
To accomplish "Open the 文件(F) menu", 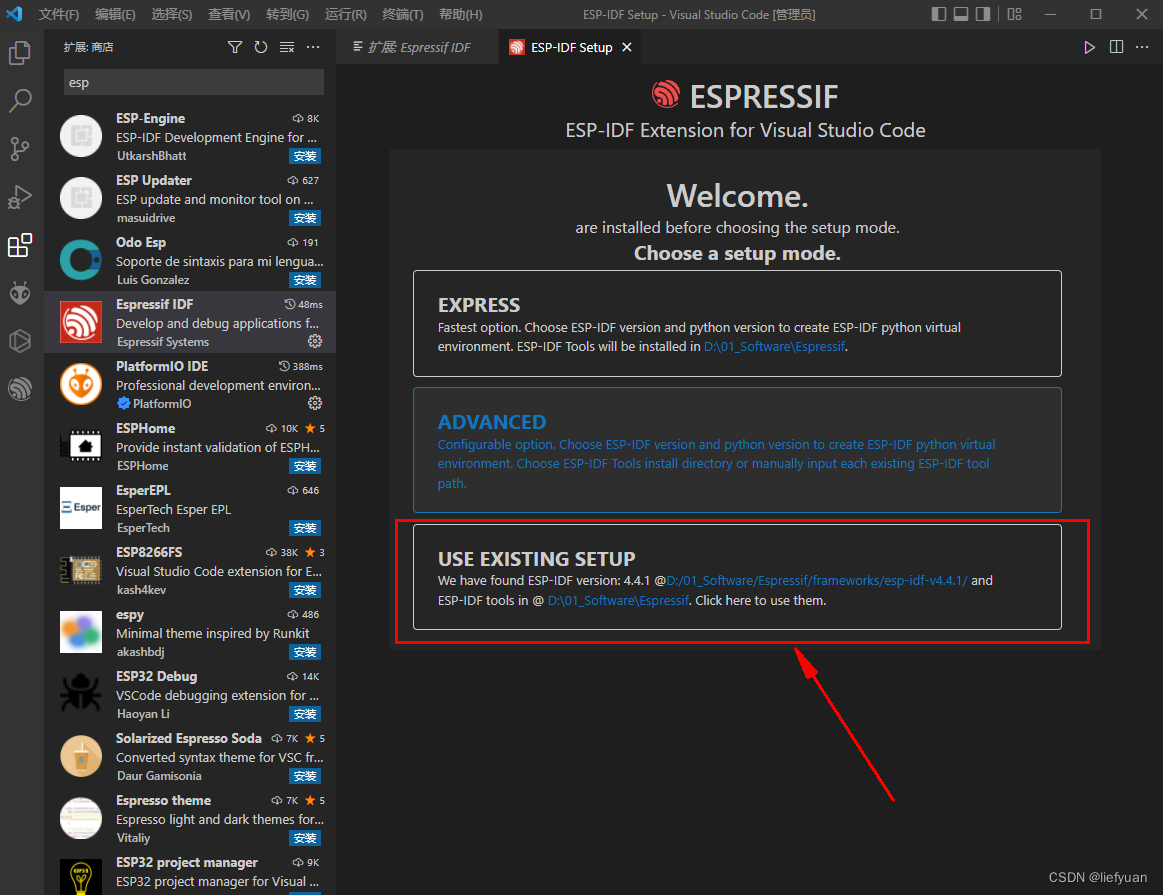I will pos(59,15).
